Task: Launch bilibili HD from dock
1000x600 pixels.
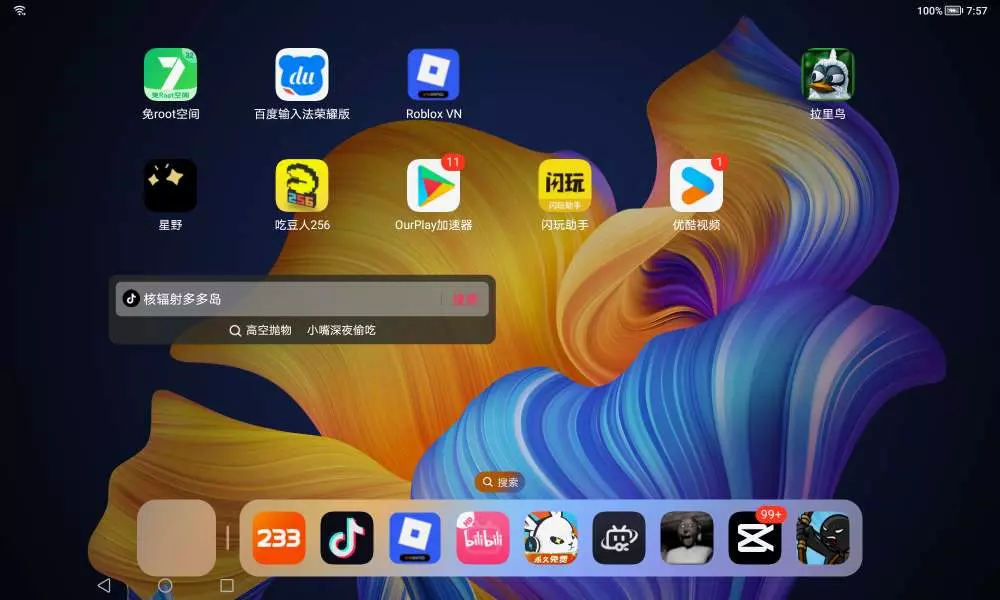Action: [x=483, y=538]
